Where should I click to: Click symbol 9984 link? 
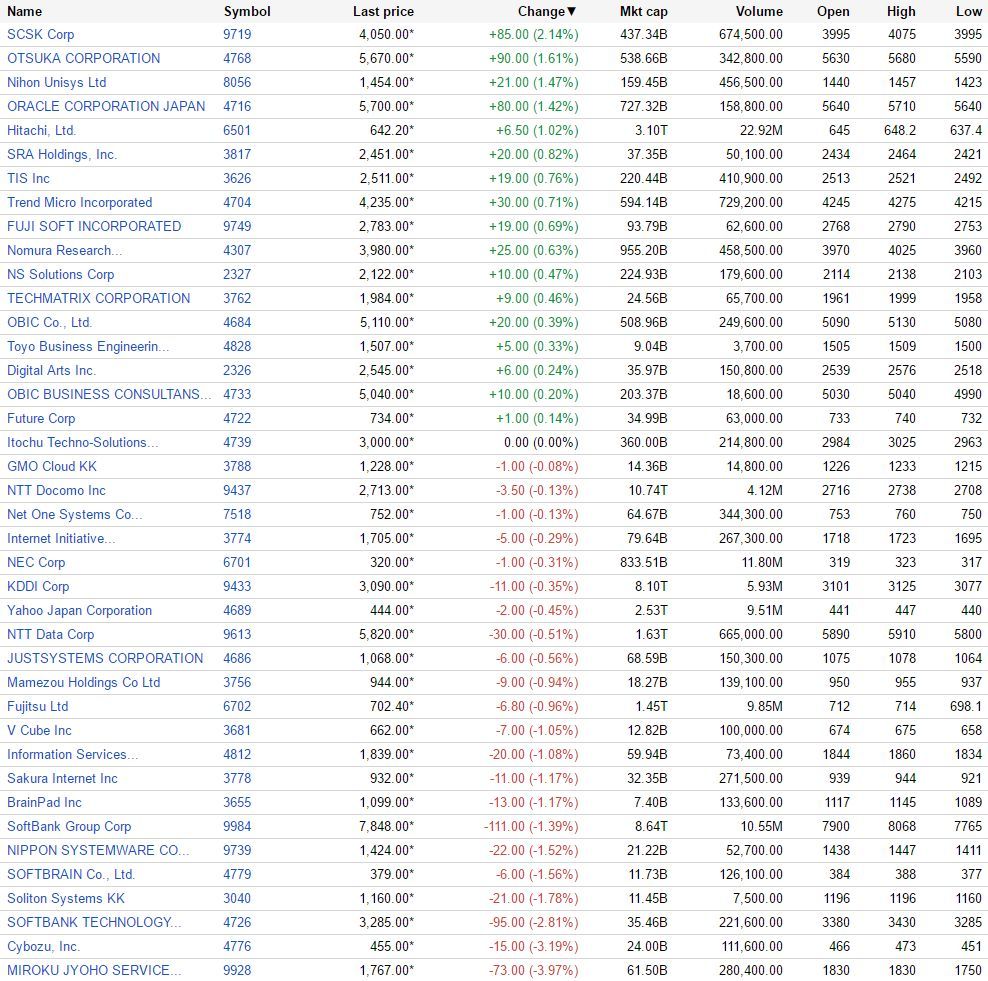tap(237, 826)
